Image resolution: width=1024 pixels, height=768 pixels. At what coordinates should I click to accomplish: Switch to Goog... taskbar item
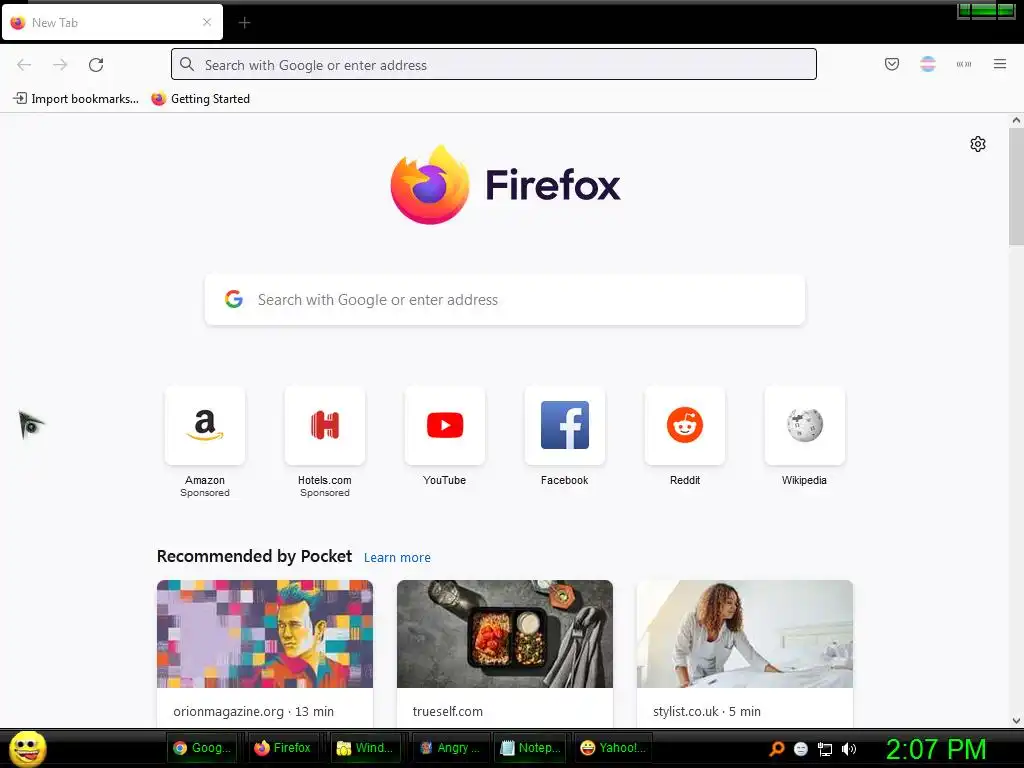click(202, 748)
